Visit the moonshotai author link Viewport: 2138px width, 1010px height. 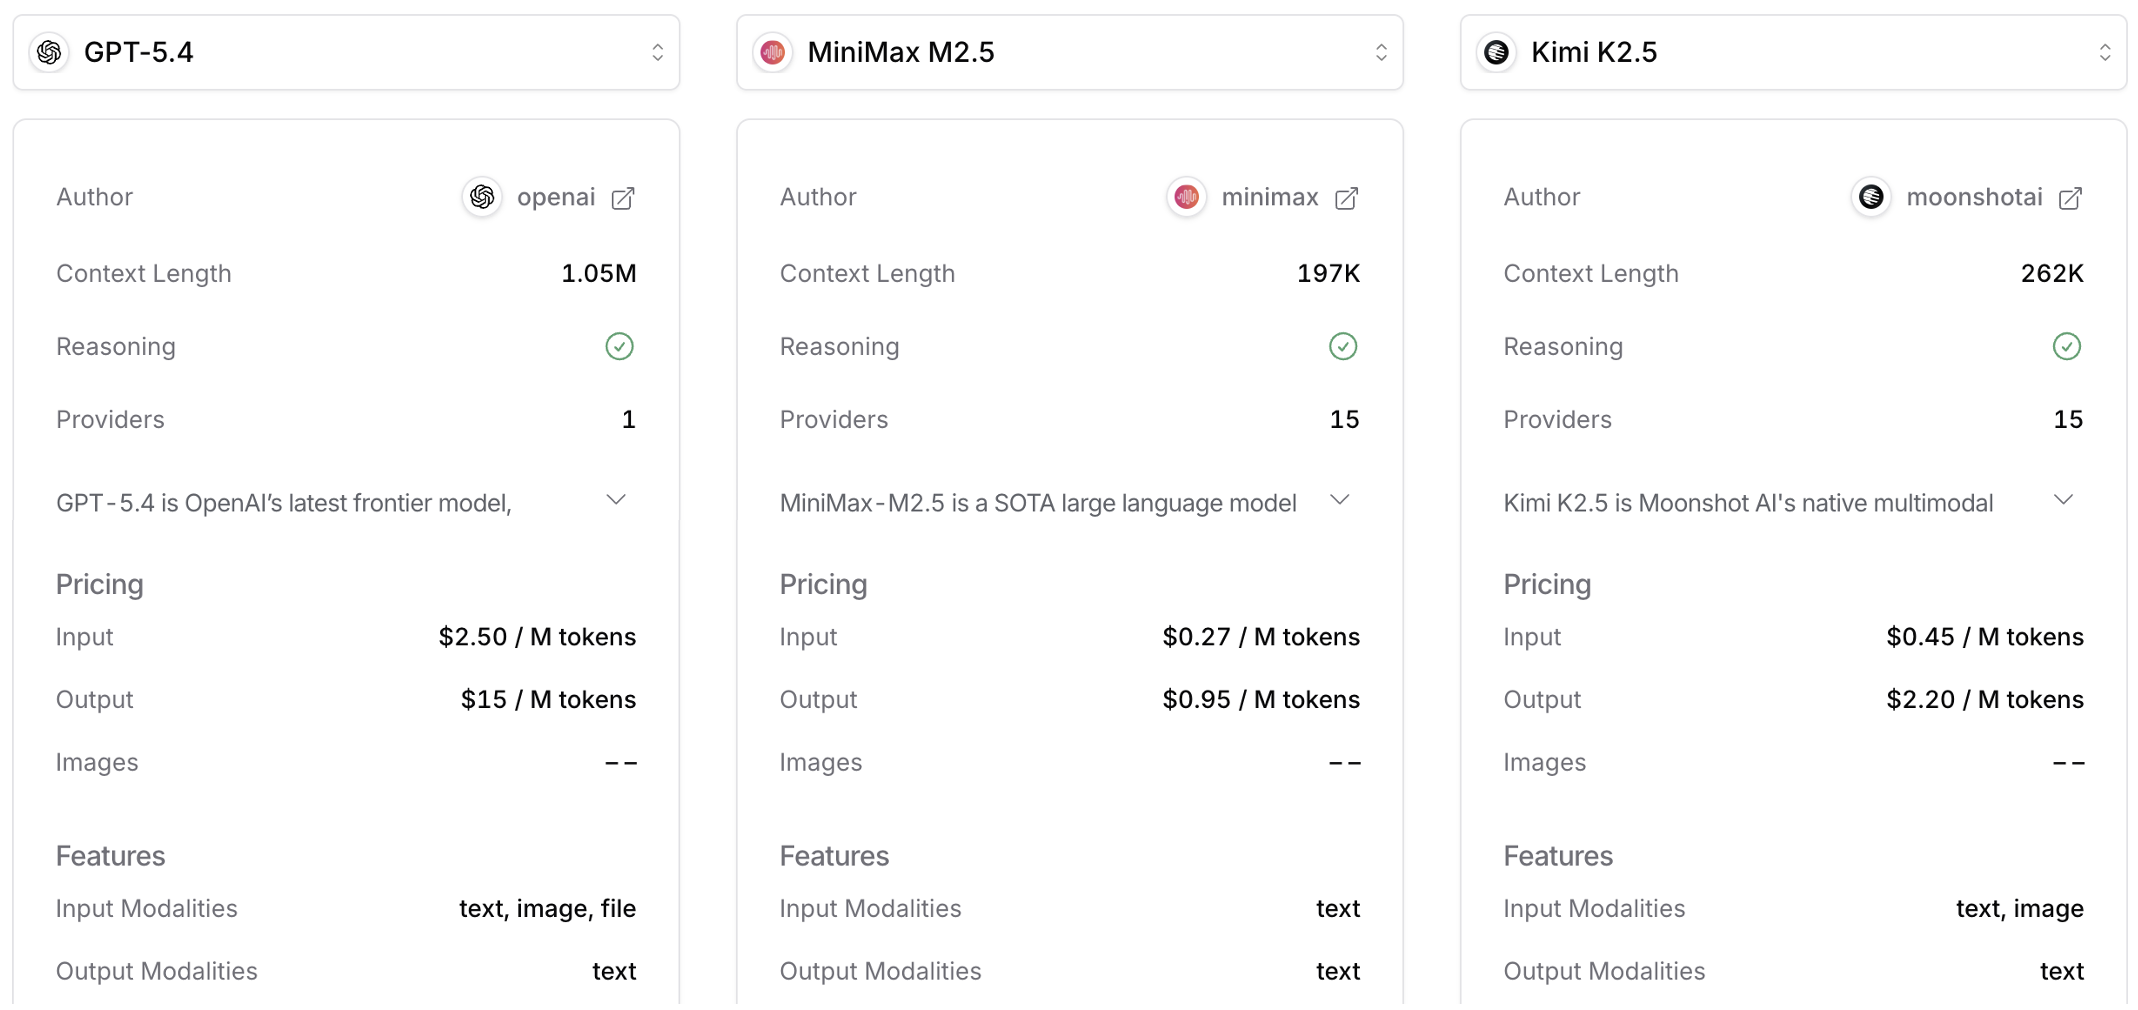point(1974,197)
